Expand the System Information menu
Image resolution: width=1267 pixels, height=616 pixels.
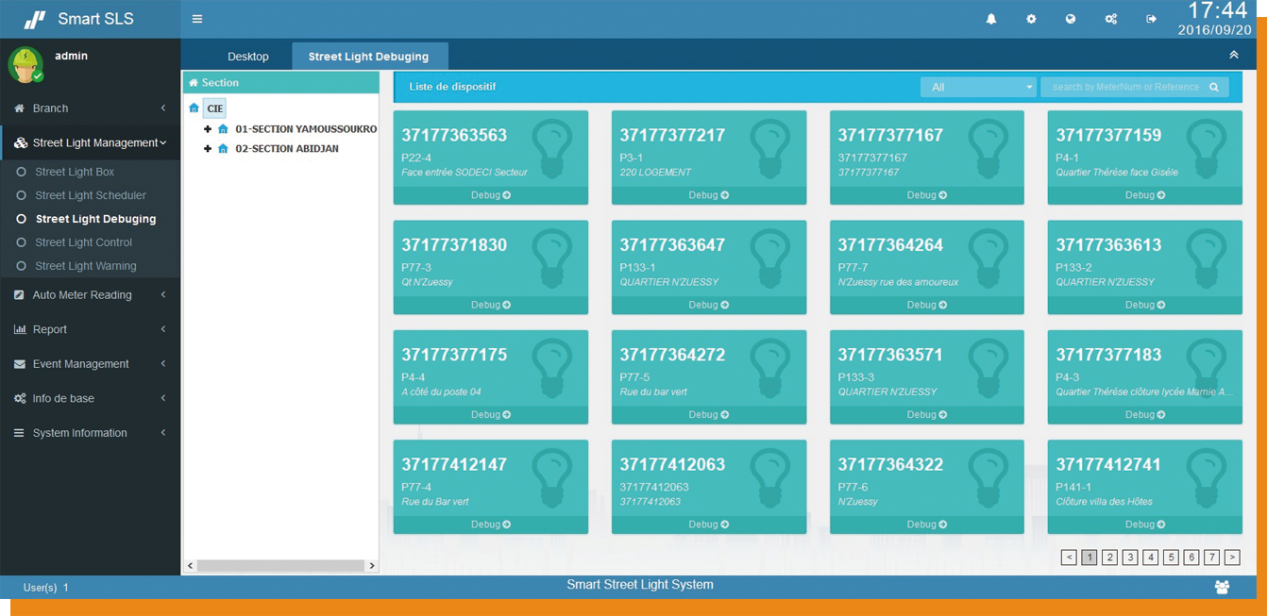coord(90,433)
